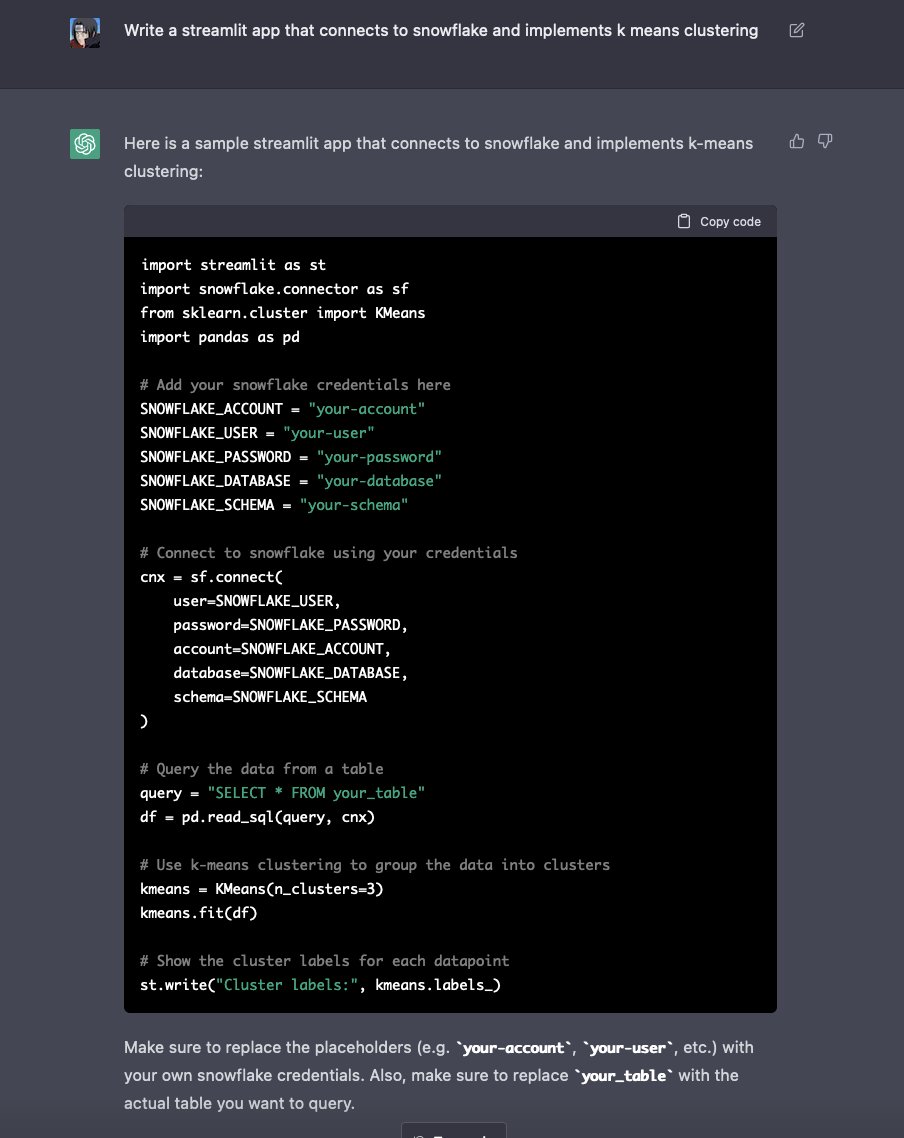904x1138 pixels.
Task: Click 'database=SNOWFLAKE_DATABASE,' argument line
Action: pos(290,672)
